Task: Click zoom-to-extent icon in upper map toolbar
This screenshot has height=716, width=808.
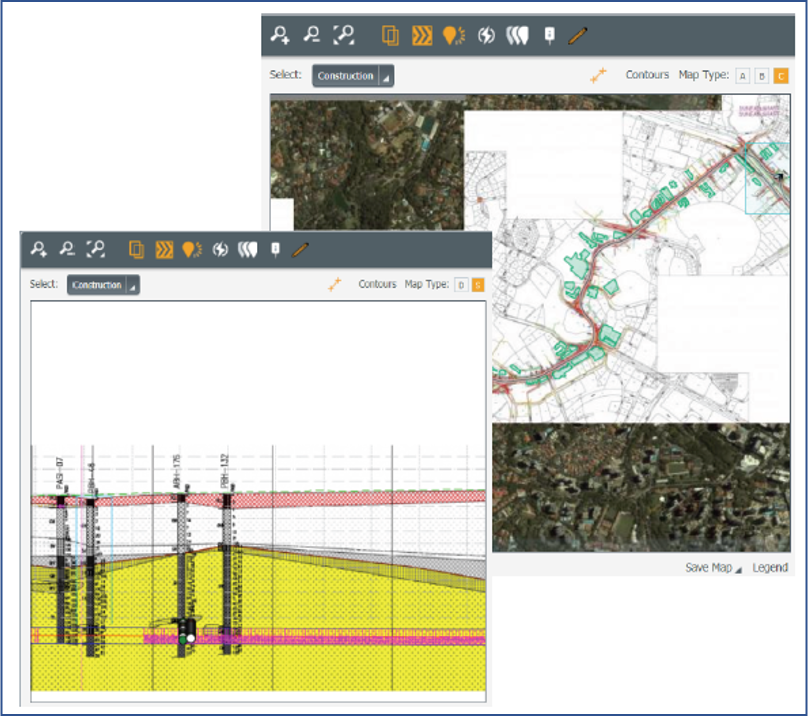Action: pos(344,35)
